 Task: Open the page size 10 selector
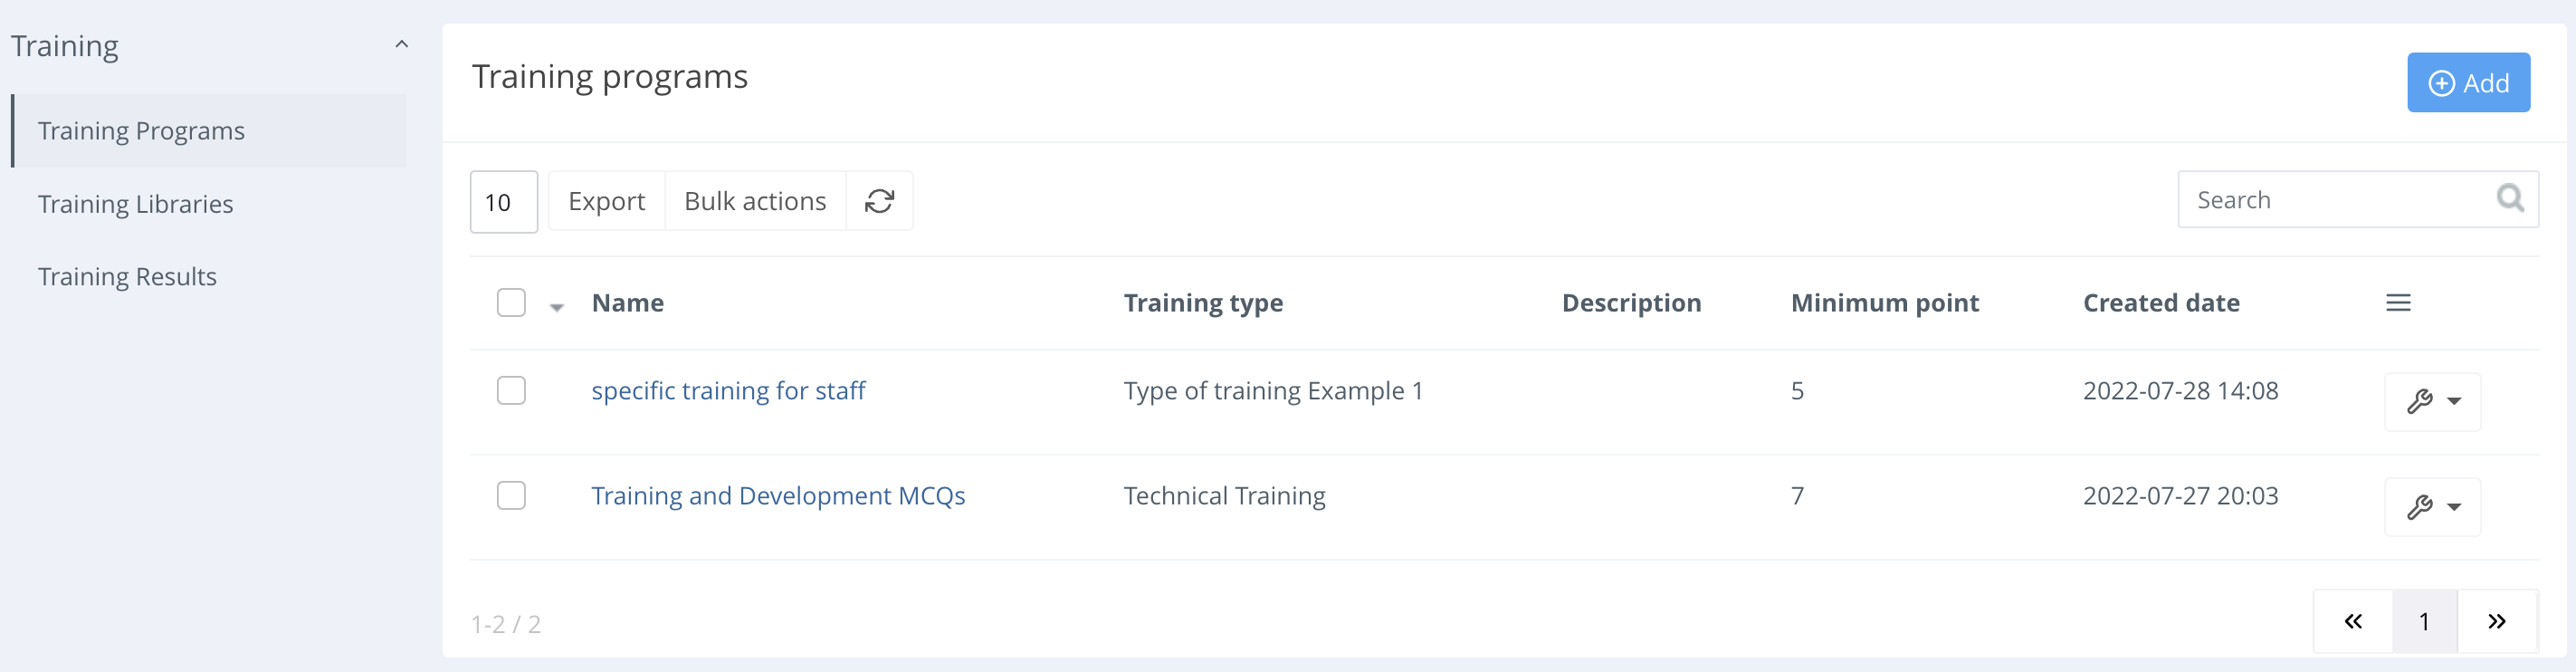click(x=503, y=202)
